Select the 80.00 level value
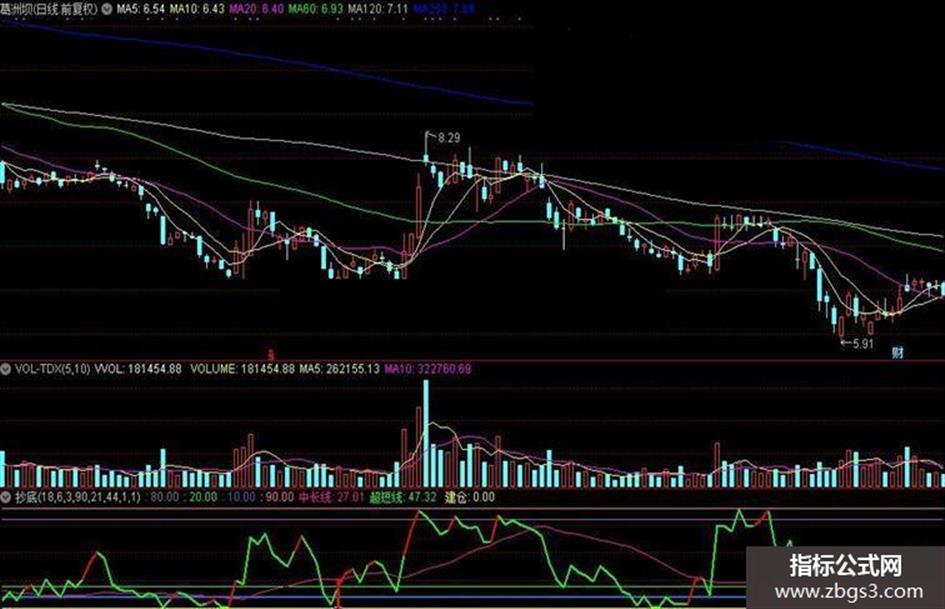 (x=165, y=497)
